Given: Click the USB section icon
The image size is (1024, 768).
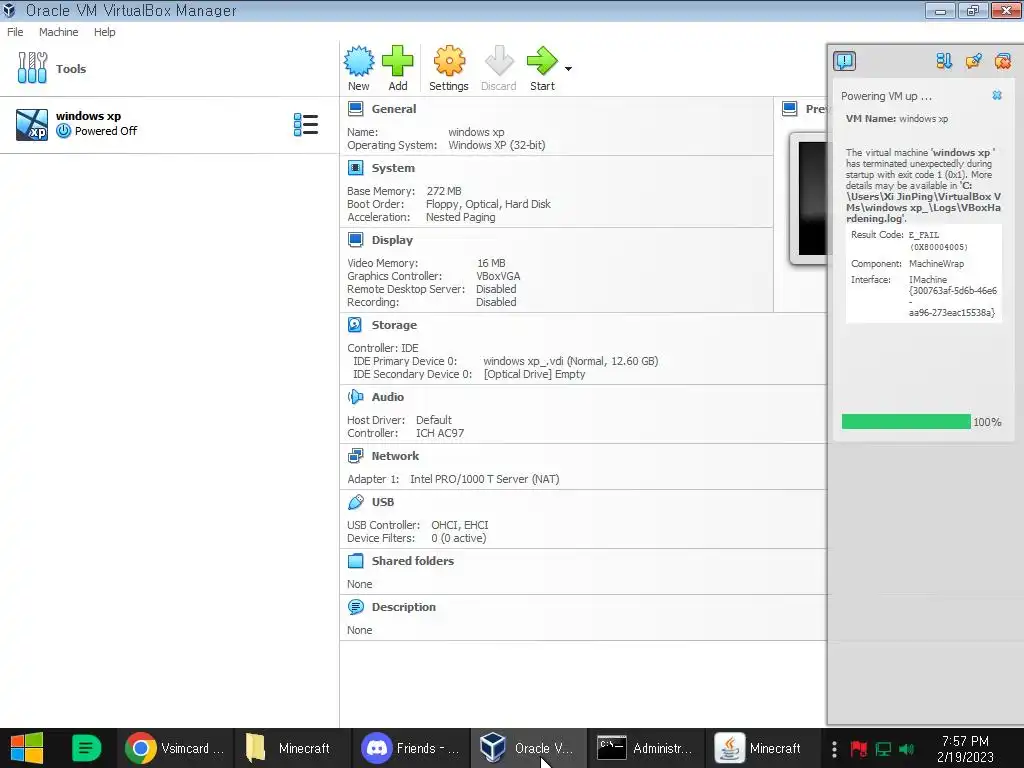Looking at the screenshot, I should pyautogui.click(x=355, y=502).
